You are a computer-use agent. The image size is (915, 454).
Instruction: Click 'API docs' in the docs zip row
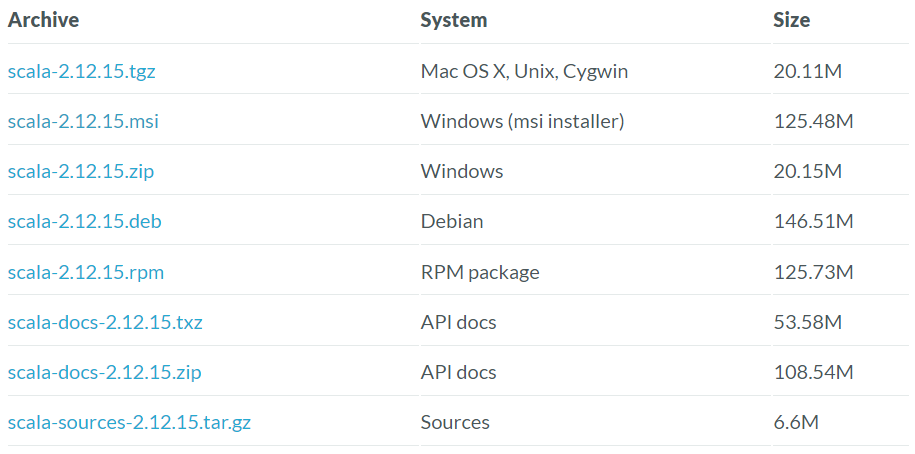(458, 372)
